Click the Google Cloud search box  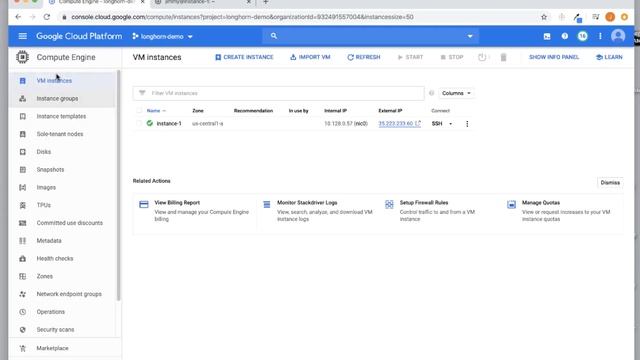tap(370, 36)
